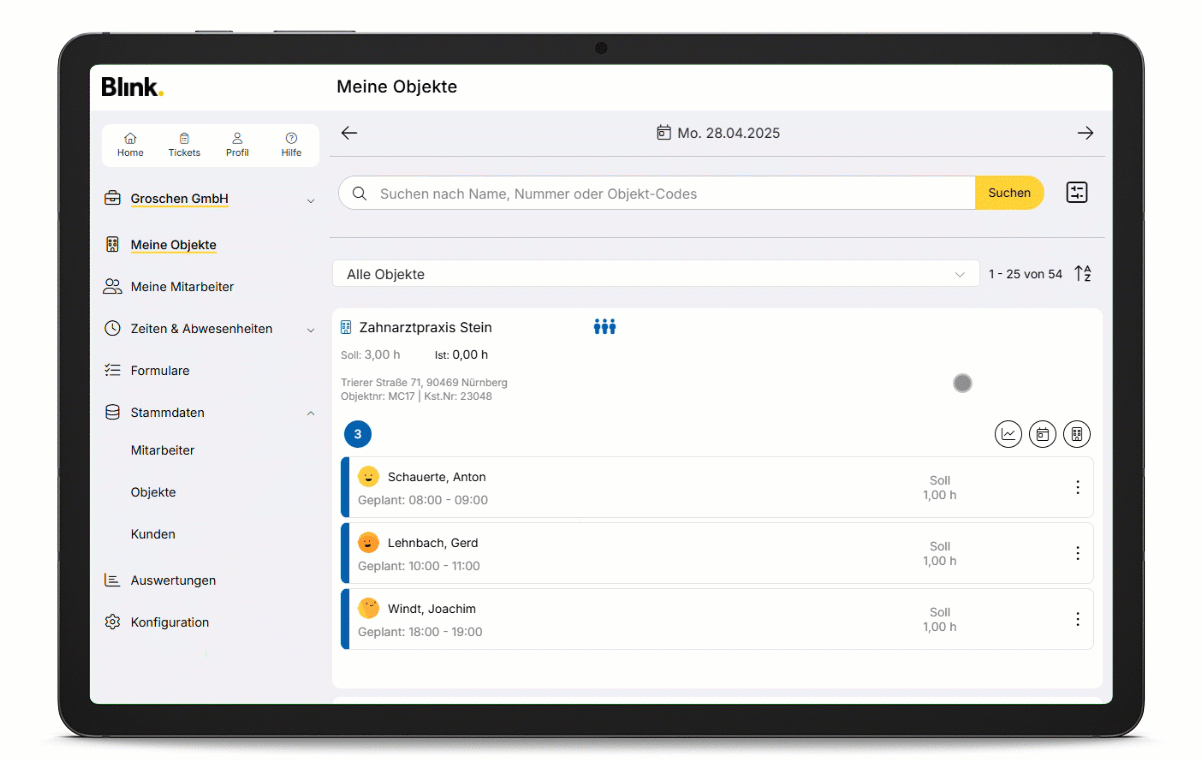This screenshot has height=760, width=1202.
Task: Open the Hilfe help shortcut
Action: click(291, 145)
